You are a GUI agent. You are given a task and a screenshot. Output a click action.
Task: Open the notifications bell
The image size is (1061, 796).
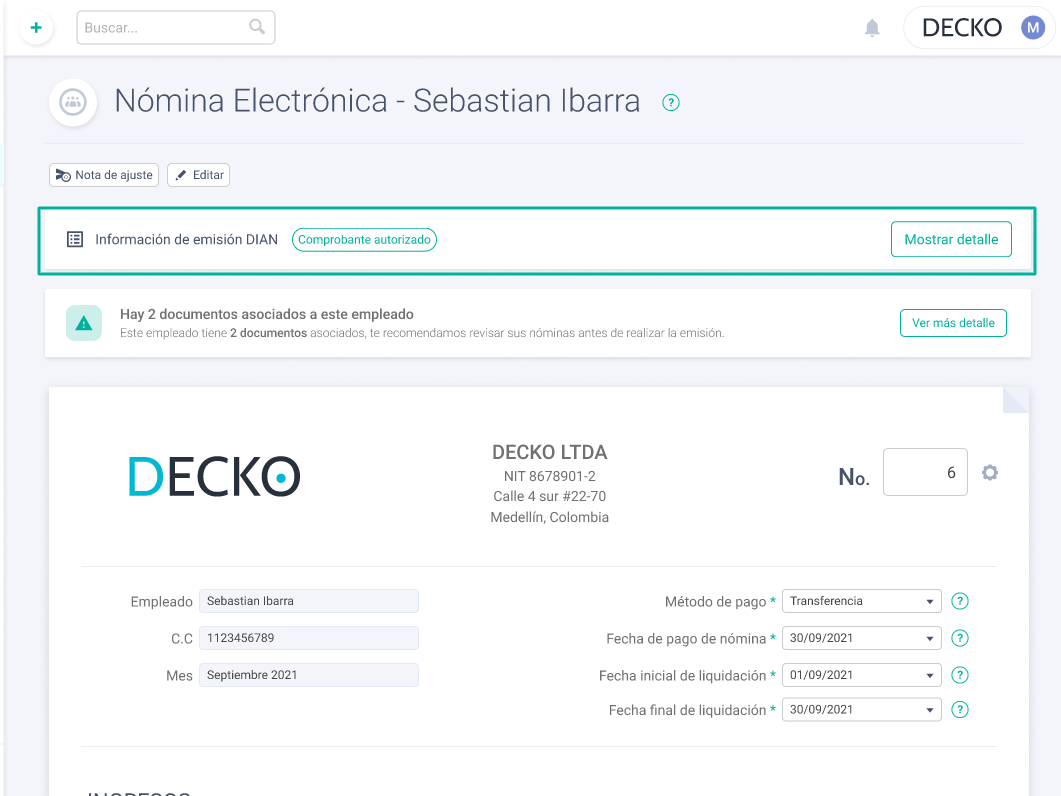click(x=872, y=28)
